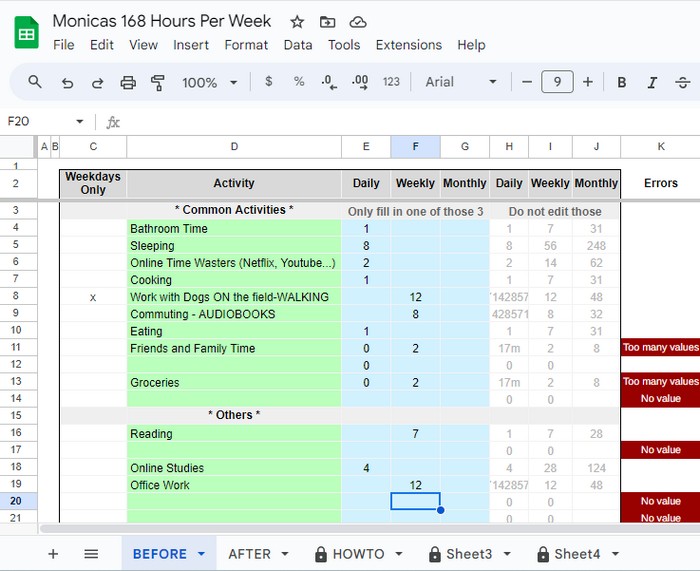Open the Extensions menu
The height and width of the screenshot is (571, 700).
(409, 45)
